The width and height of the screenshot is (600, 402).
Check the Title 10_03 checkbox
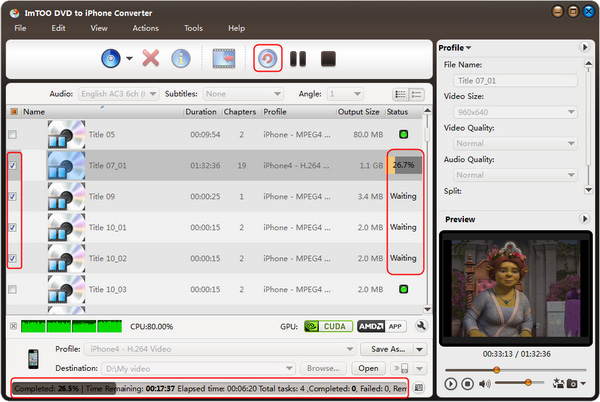[x=13, y=289]
